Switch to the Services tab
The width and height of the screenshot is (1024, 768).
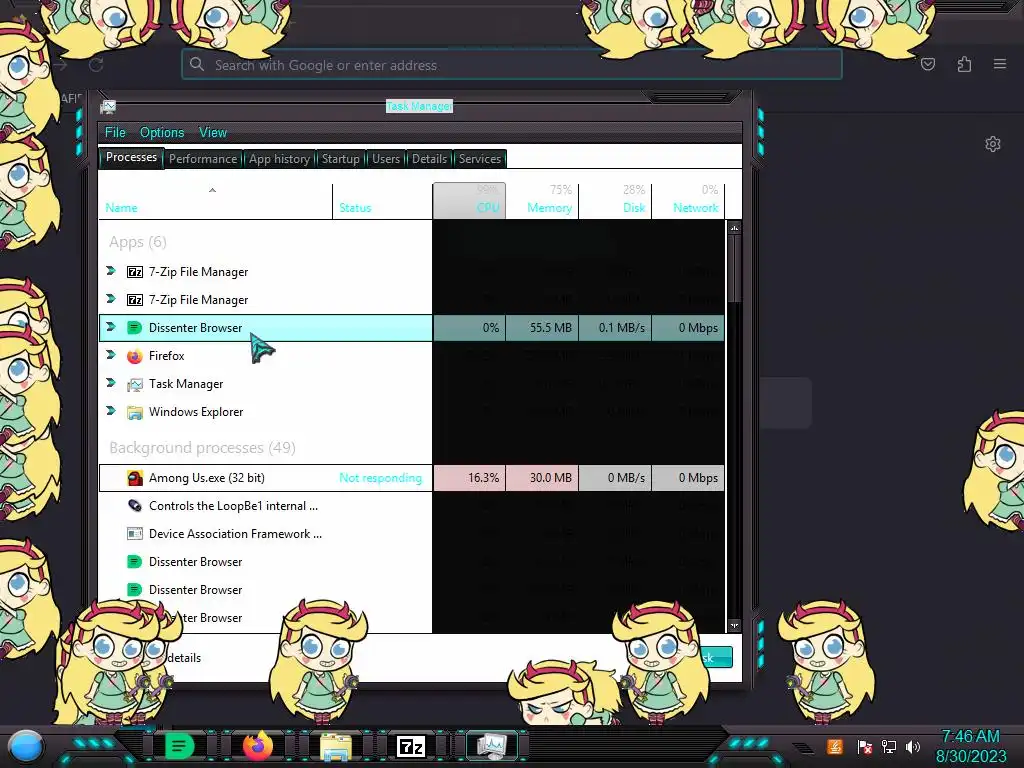tap(479, 159)
